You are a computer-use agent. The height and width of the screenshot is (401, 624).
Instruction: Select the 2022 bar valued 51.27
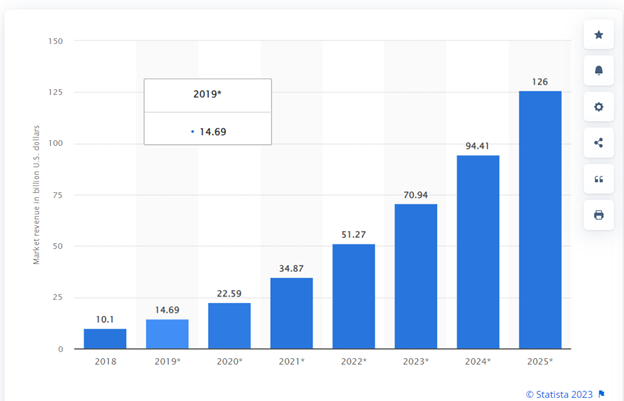[x=353, y=297]
